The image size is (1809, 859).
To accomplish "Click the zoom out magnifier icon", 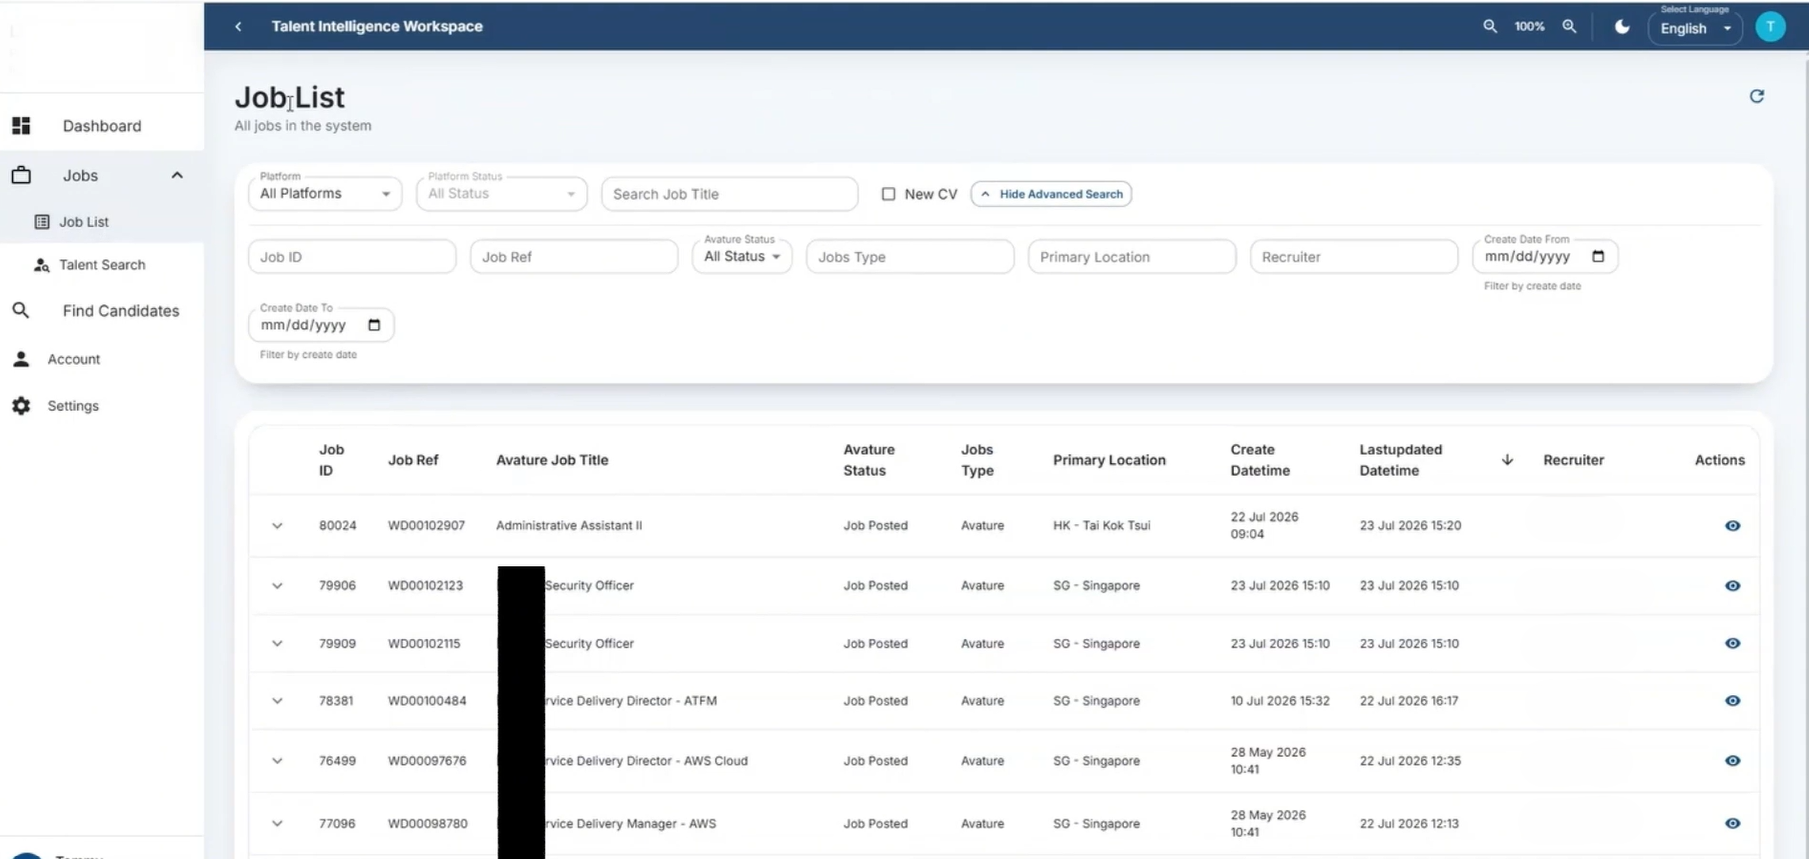I will [x=1490, y=27].
